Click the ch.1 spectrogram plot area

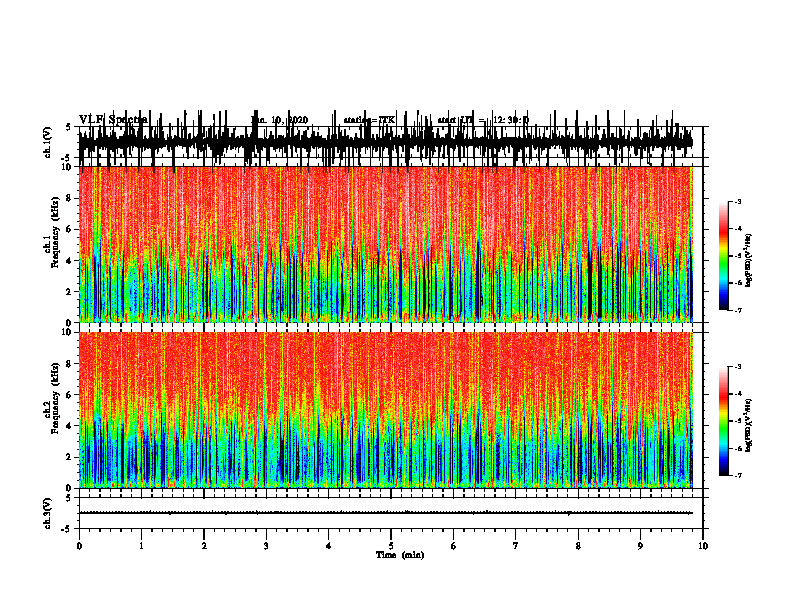coord(386,244)
